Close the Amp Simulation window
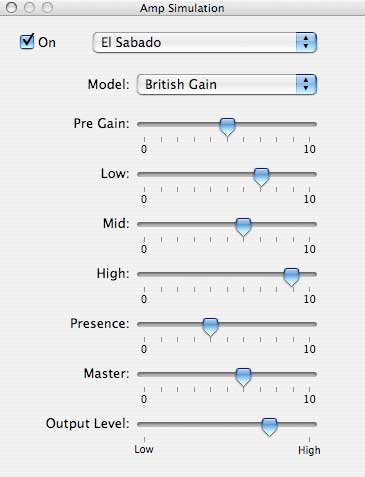 12,7
